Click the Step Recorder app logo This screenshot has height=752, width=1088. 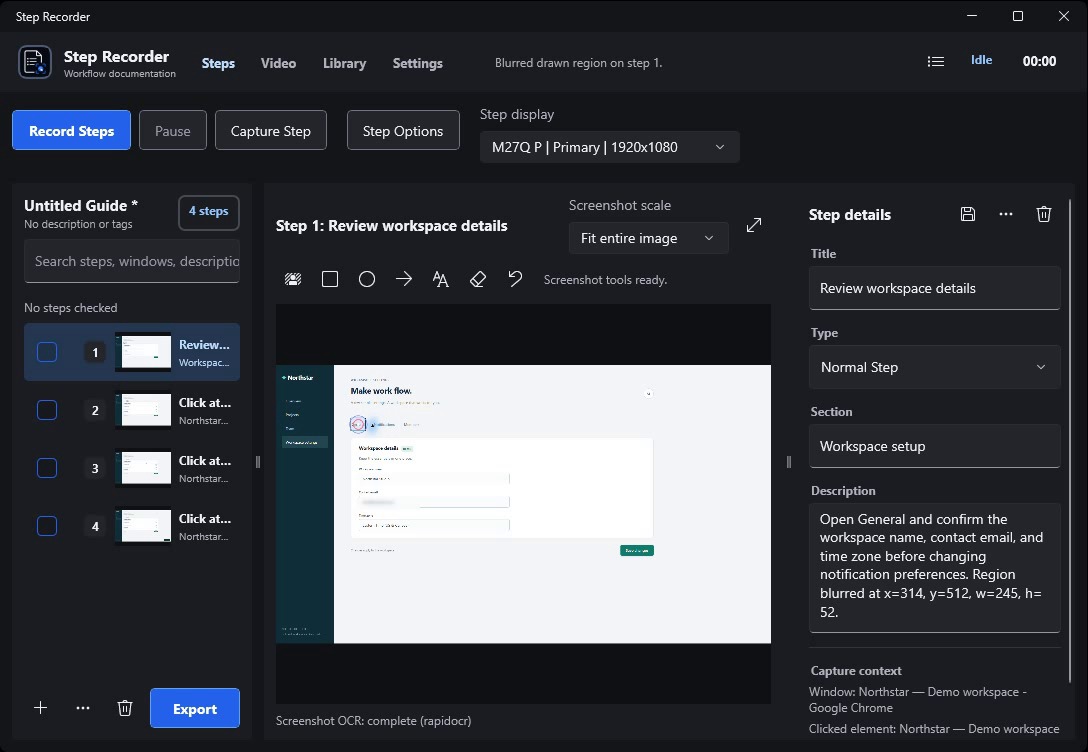tap(35, 62)
